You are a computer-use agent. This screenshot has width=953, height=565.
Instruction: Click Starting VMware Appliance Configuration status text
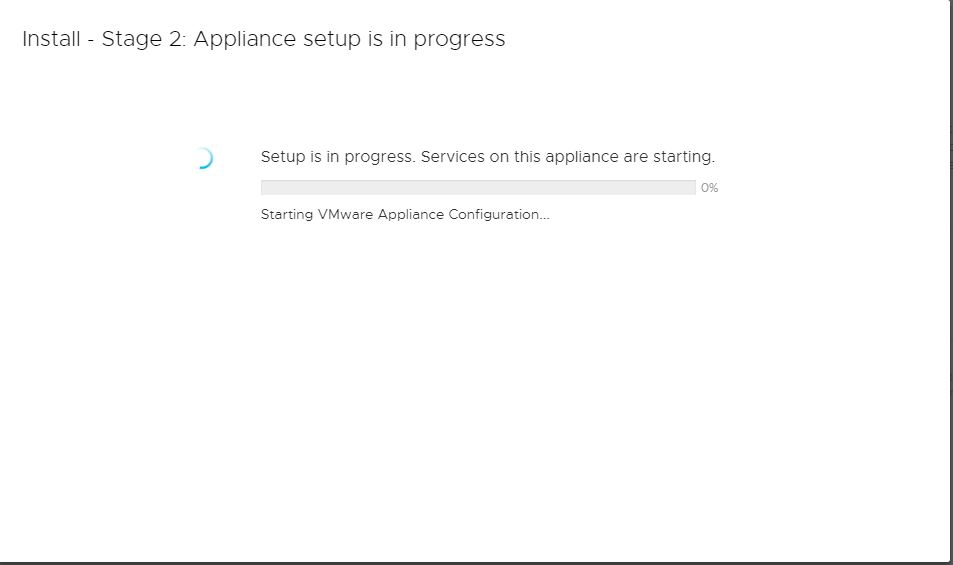click(x=405, y=214)
